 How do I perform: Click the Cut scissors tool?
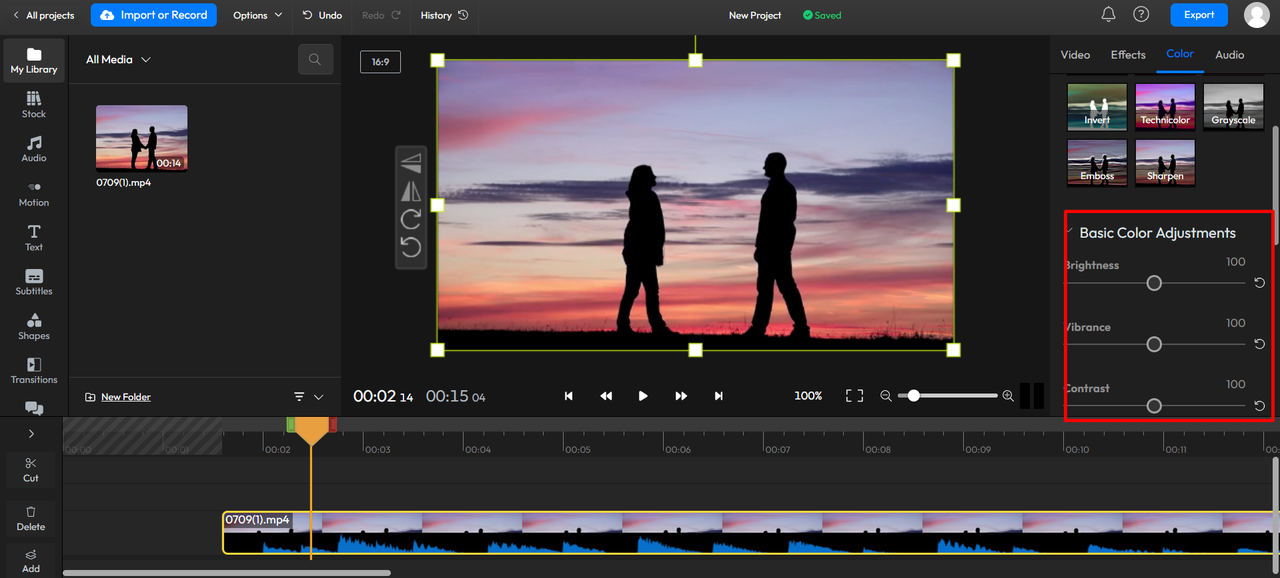click(31, 469)
